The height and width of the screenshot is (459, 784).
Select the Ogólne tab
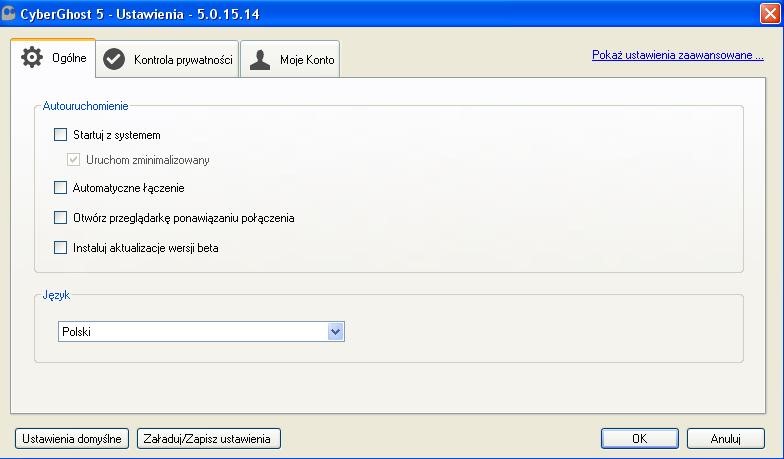pos(53,58)
